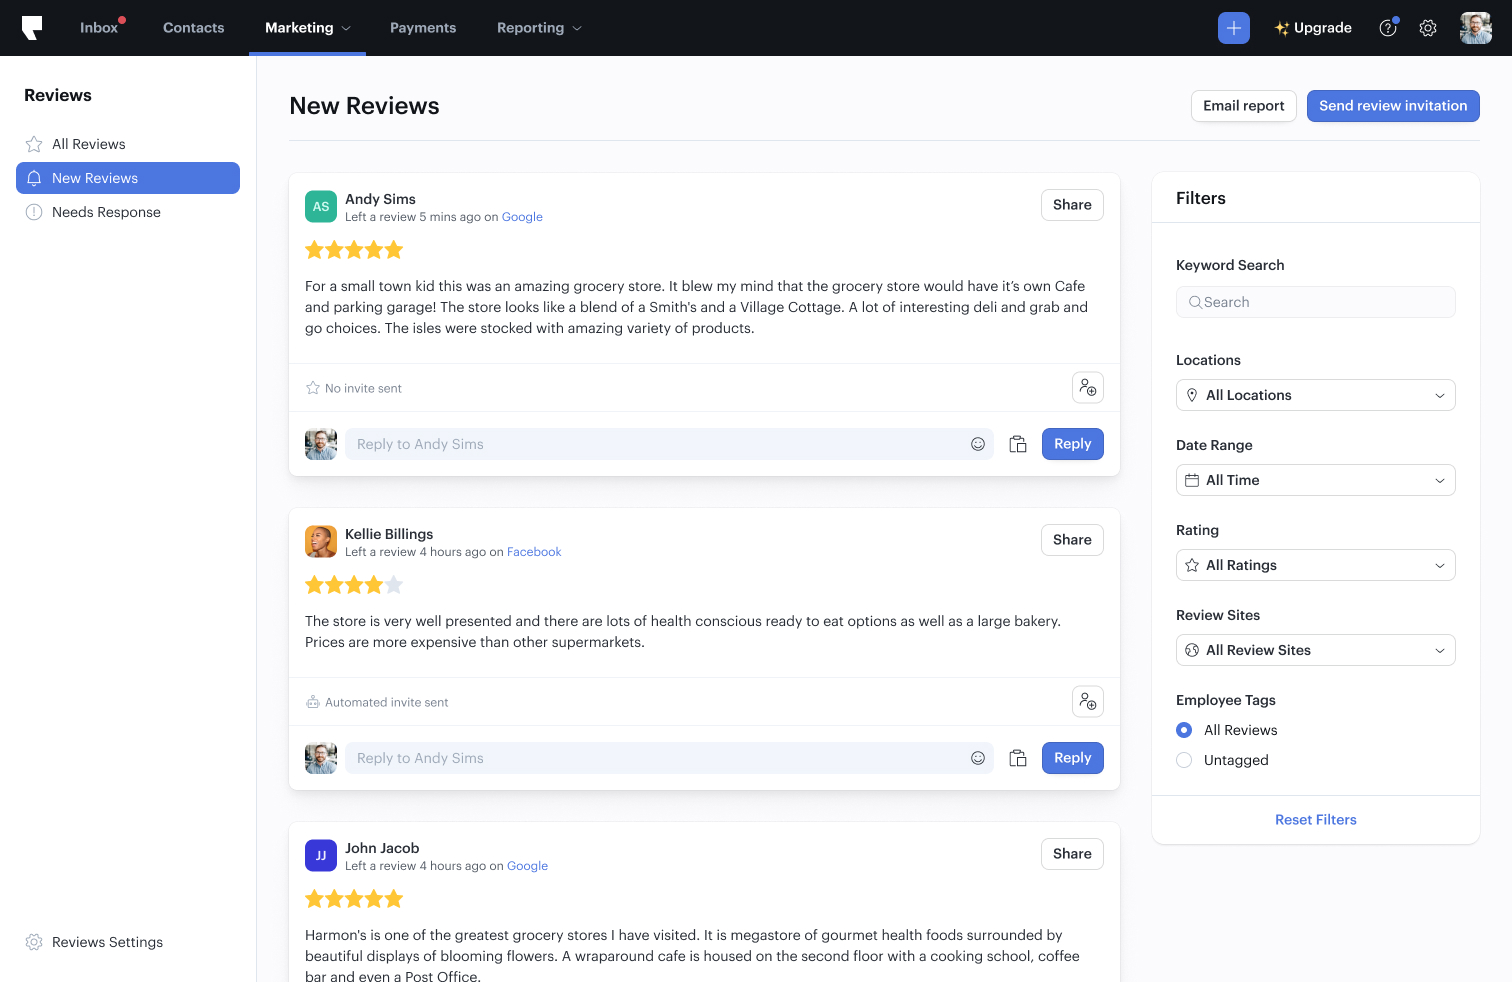Screen dimensions: 1512x982
Task: Open the Reporting menu in top navigation
Action: pos(538,28)
